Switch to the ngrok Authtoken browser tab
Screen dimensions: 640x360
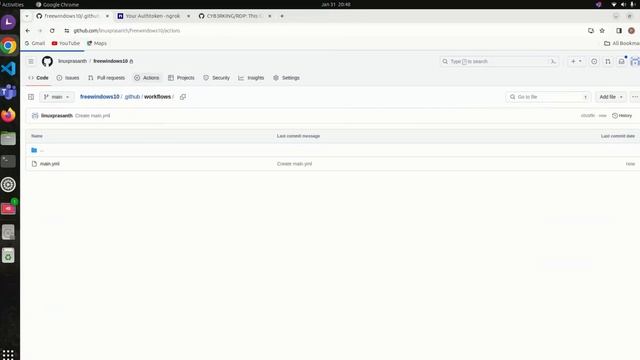pos(153,16)
